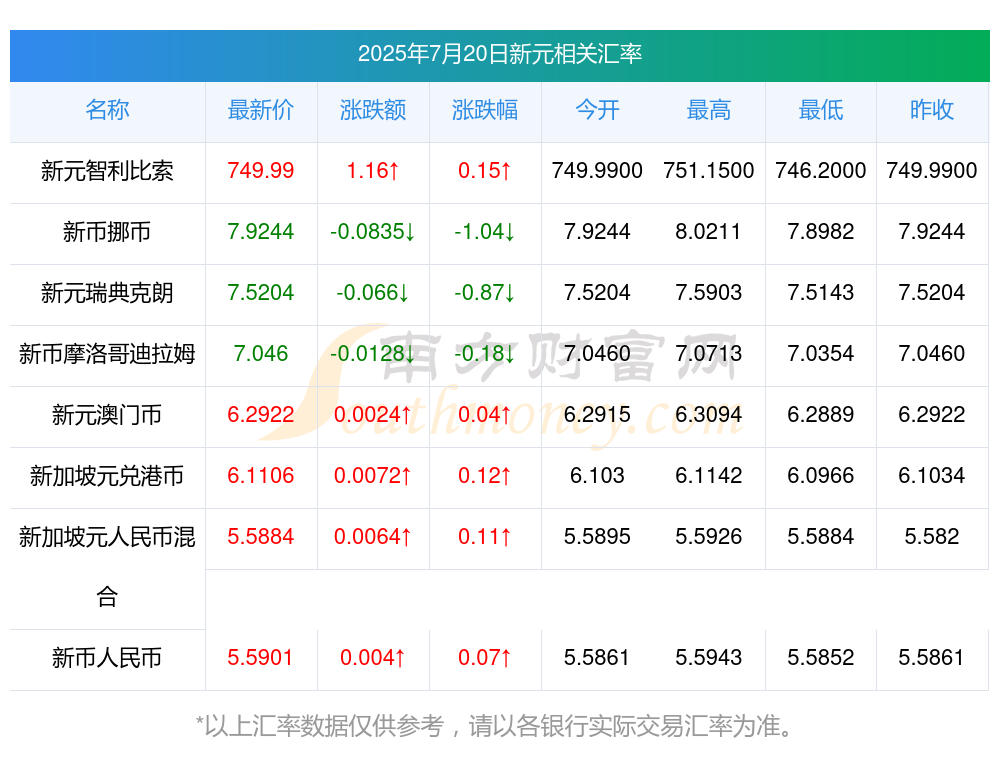
Task: Select the 昨收 column header
Action: [932, 110]
